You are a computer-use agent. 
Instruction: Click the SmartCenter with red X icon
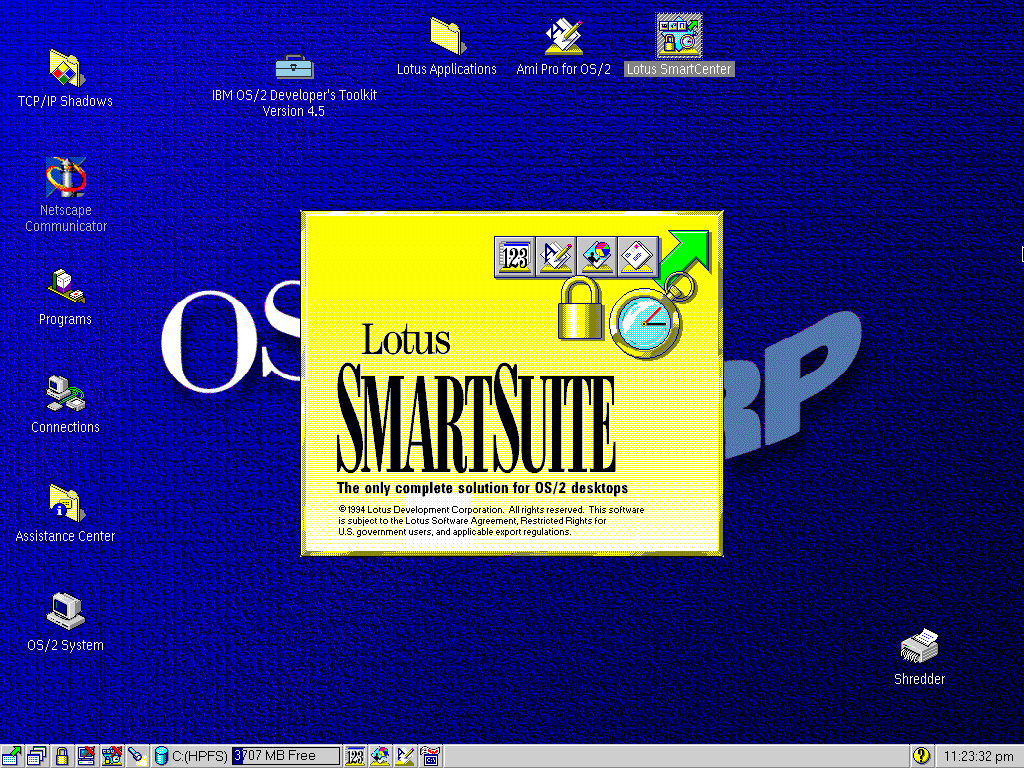111,756
